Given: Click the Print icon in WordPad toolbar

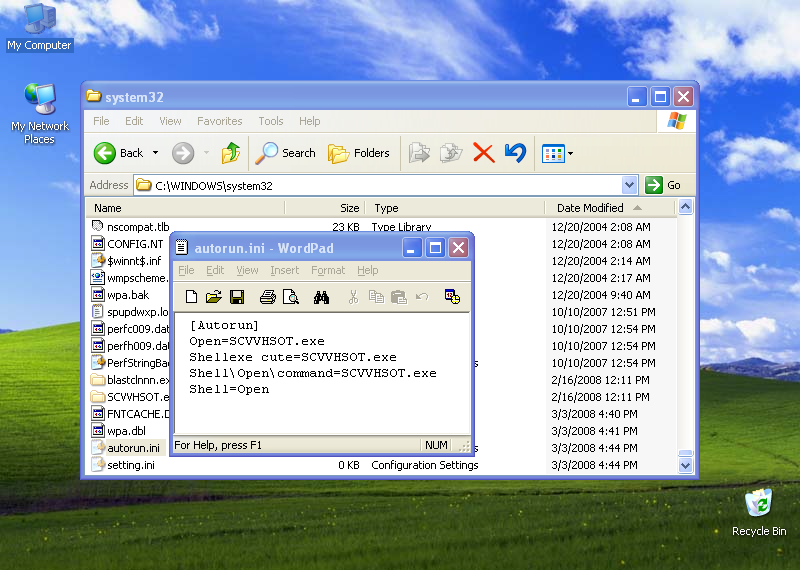Looking at the screenshot, I should tap(267, 296).
